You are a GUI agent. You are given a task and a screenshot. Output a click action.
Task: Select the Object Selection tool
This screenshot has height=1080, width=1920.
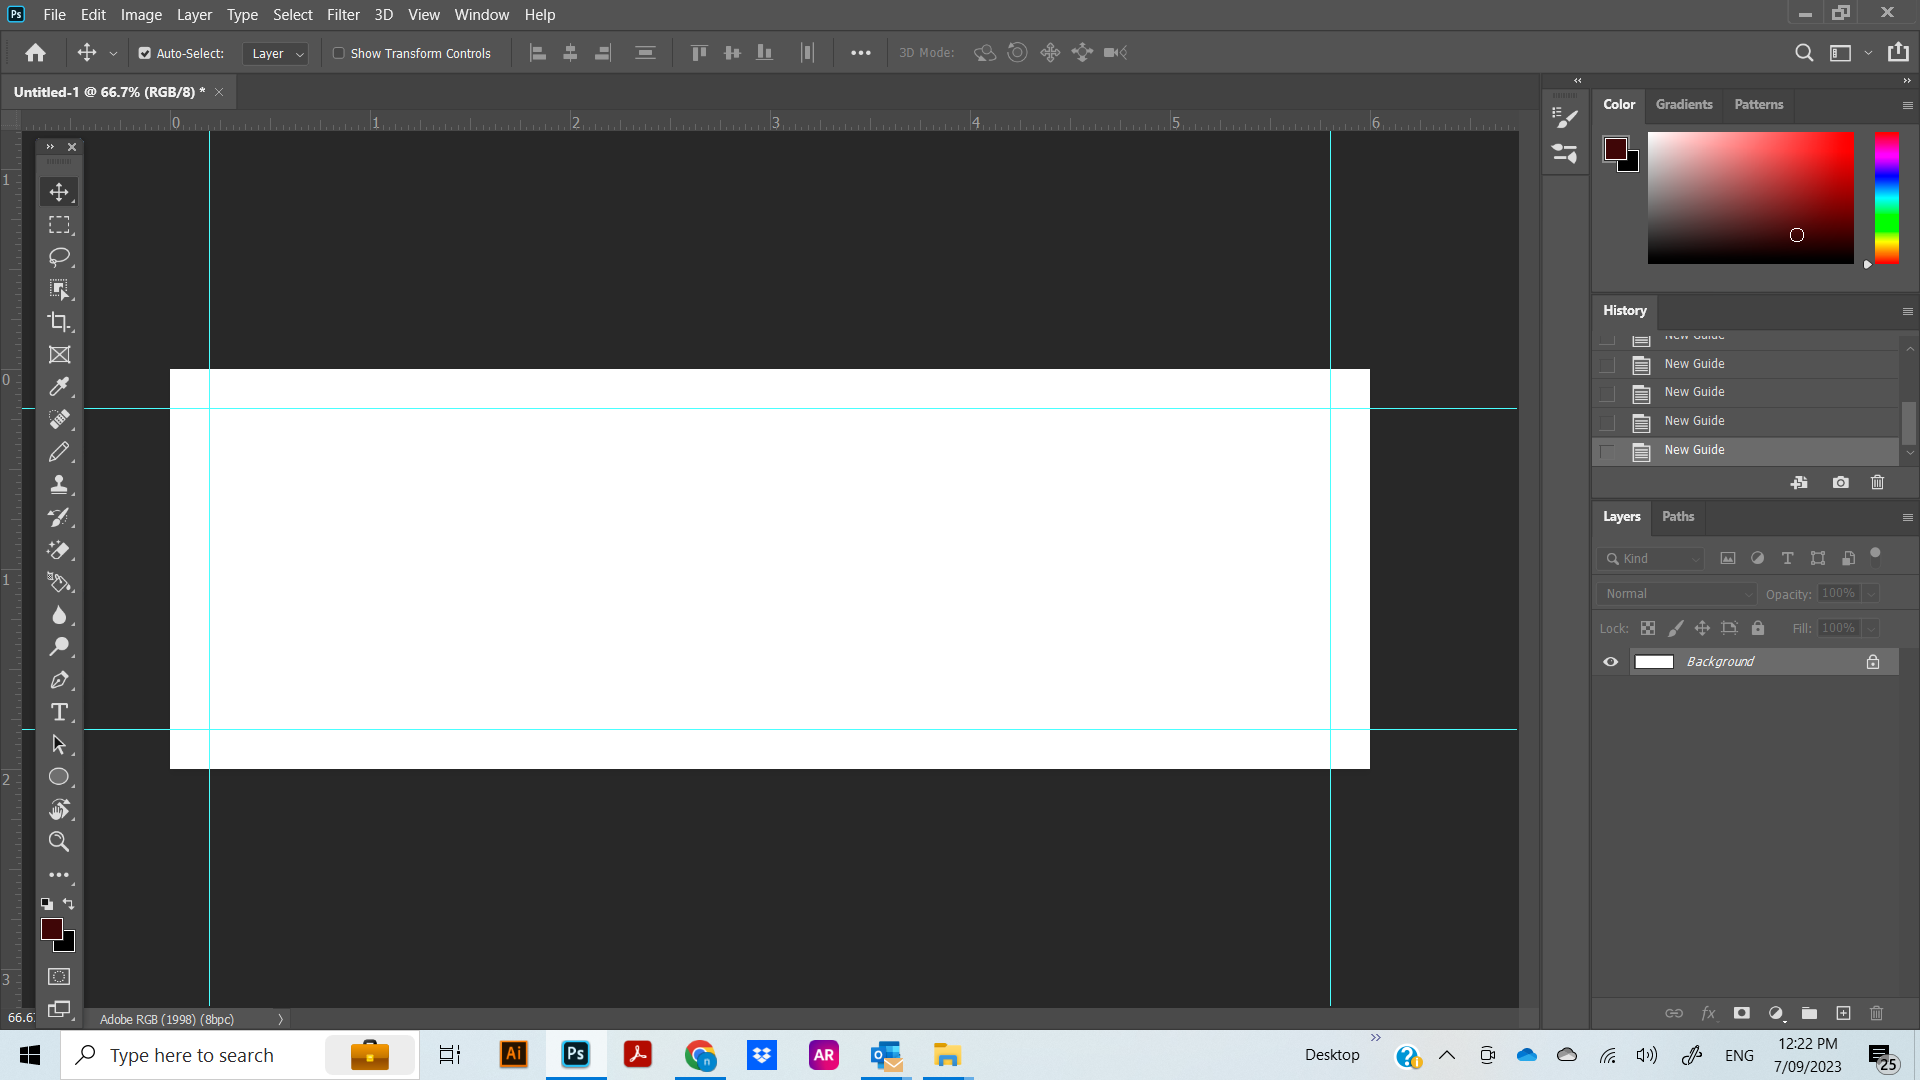(x=59, y=290)
